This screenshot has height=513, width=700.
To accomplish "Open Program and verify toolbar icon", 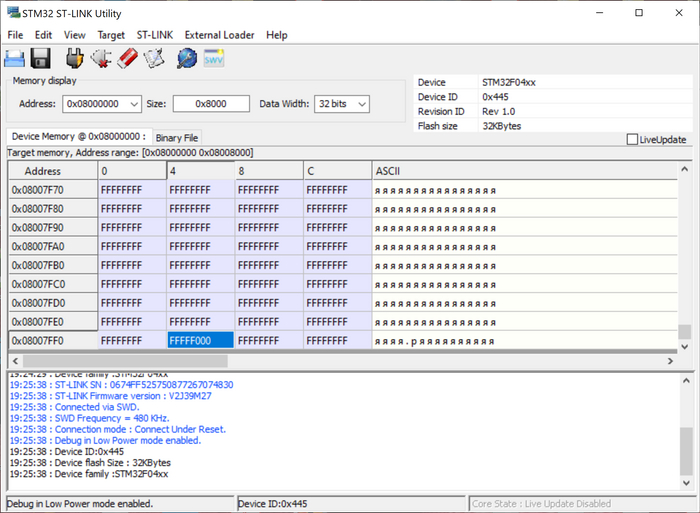I will (x=153, y=59).
